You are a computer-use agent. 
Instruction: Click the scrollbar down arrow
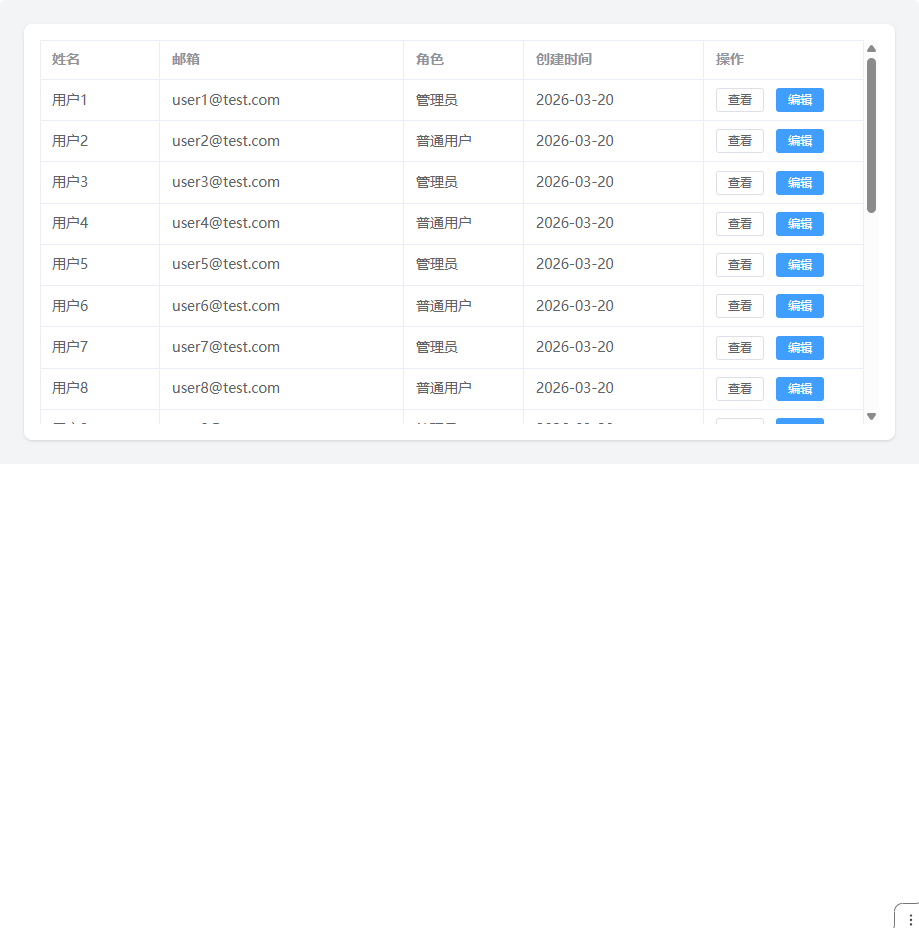pyautogui.click(x=871, y=416)
